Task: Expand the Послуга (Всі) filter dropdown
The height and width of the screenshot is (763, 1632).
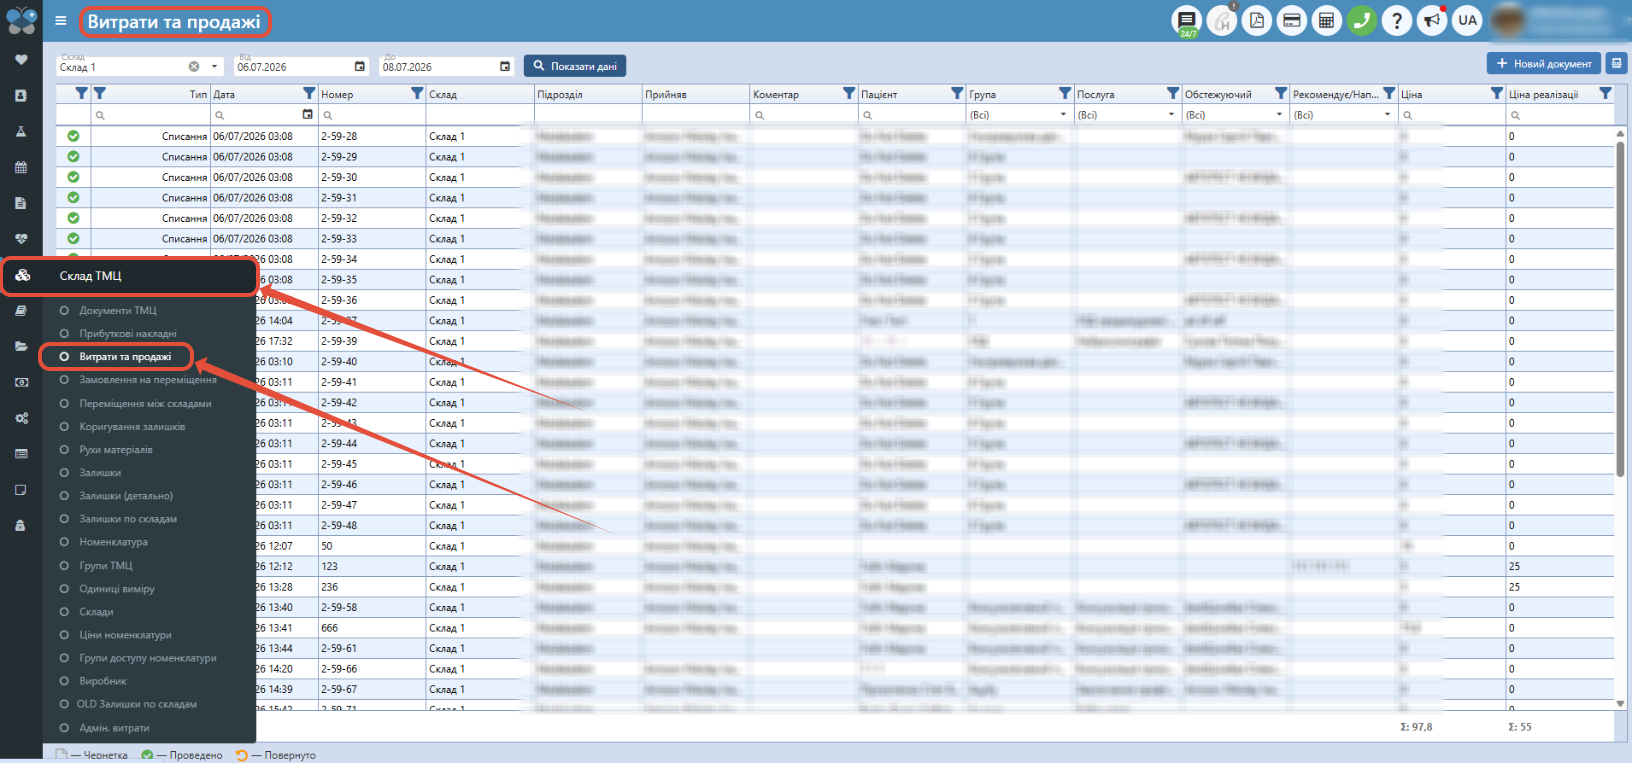Action: click(1171, 115)
